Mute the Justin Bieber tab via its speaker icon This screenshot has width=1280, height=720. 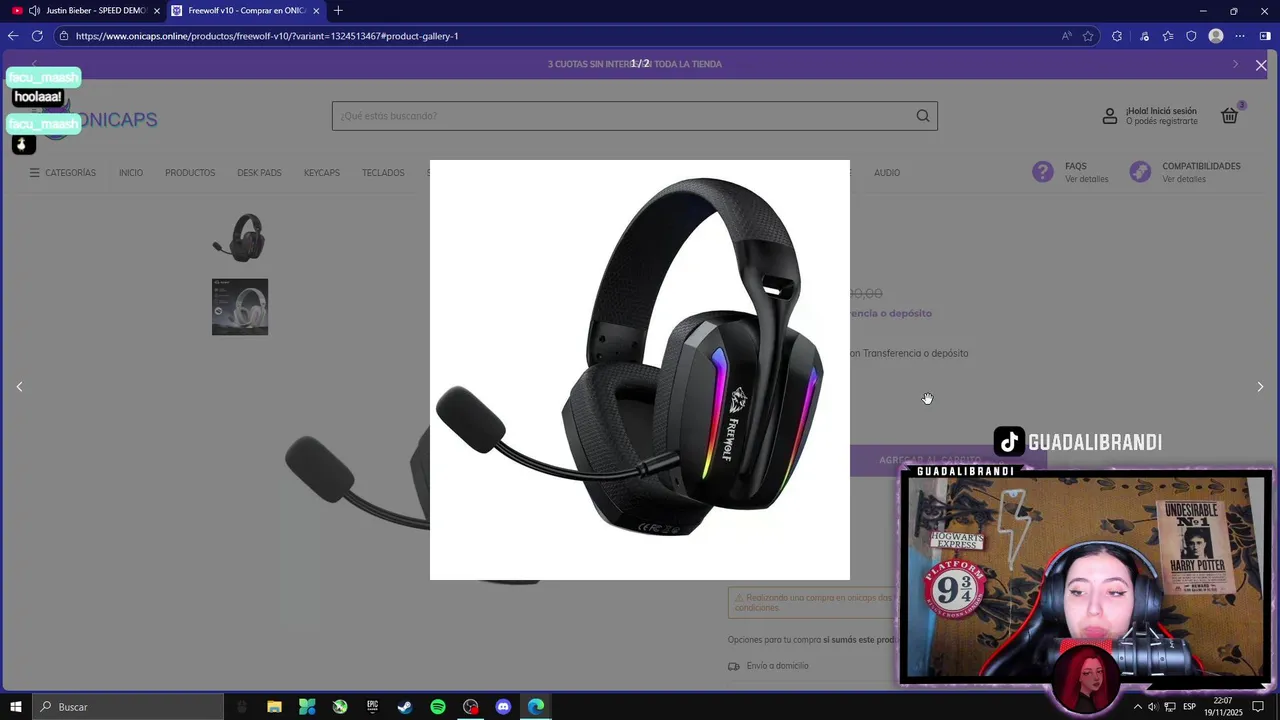click(35, 10)
